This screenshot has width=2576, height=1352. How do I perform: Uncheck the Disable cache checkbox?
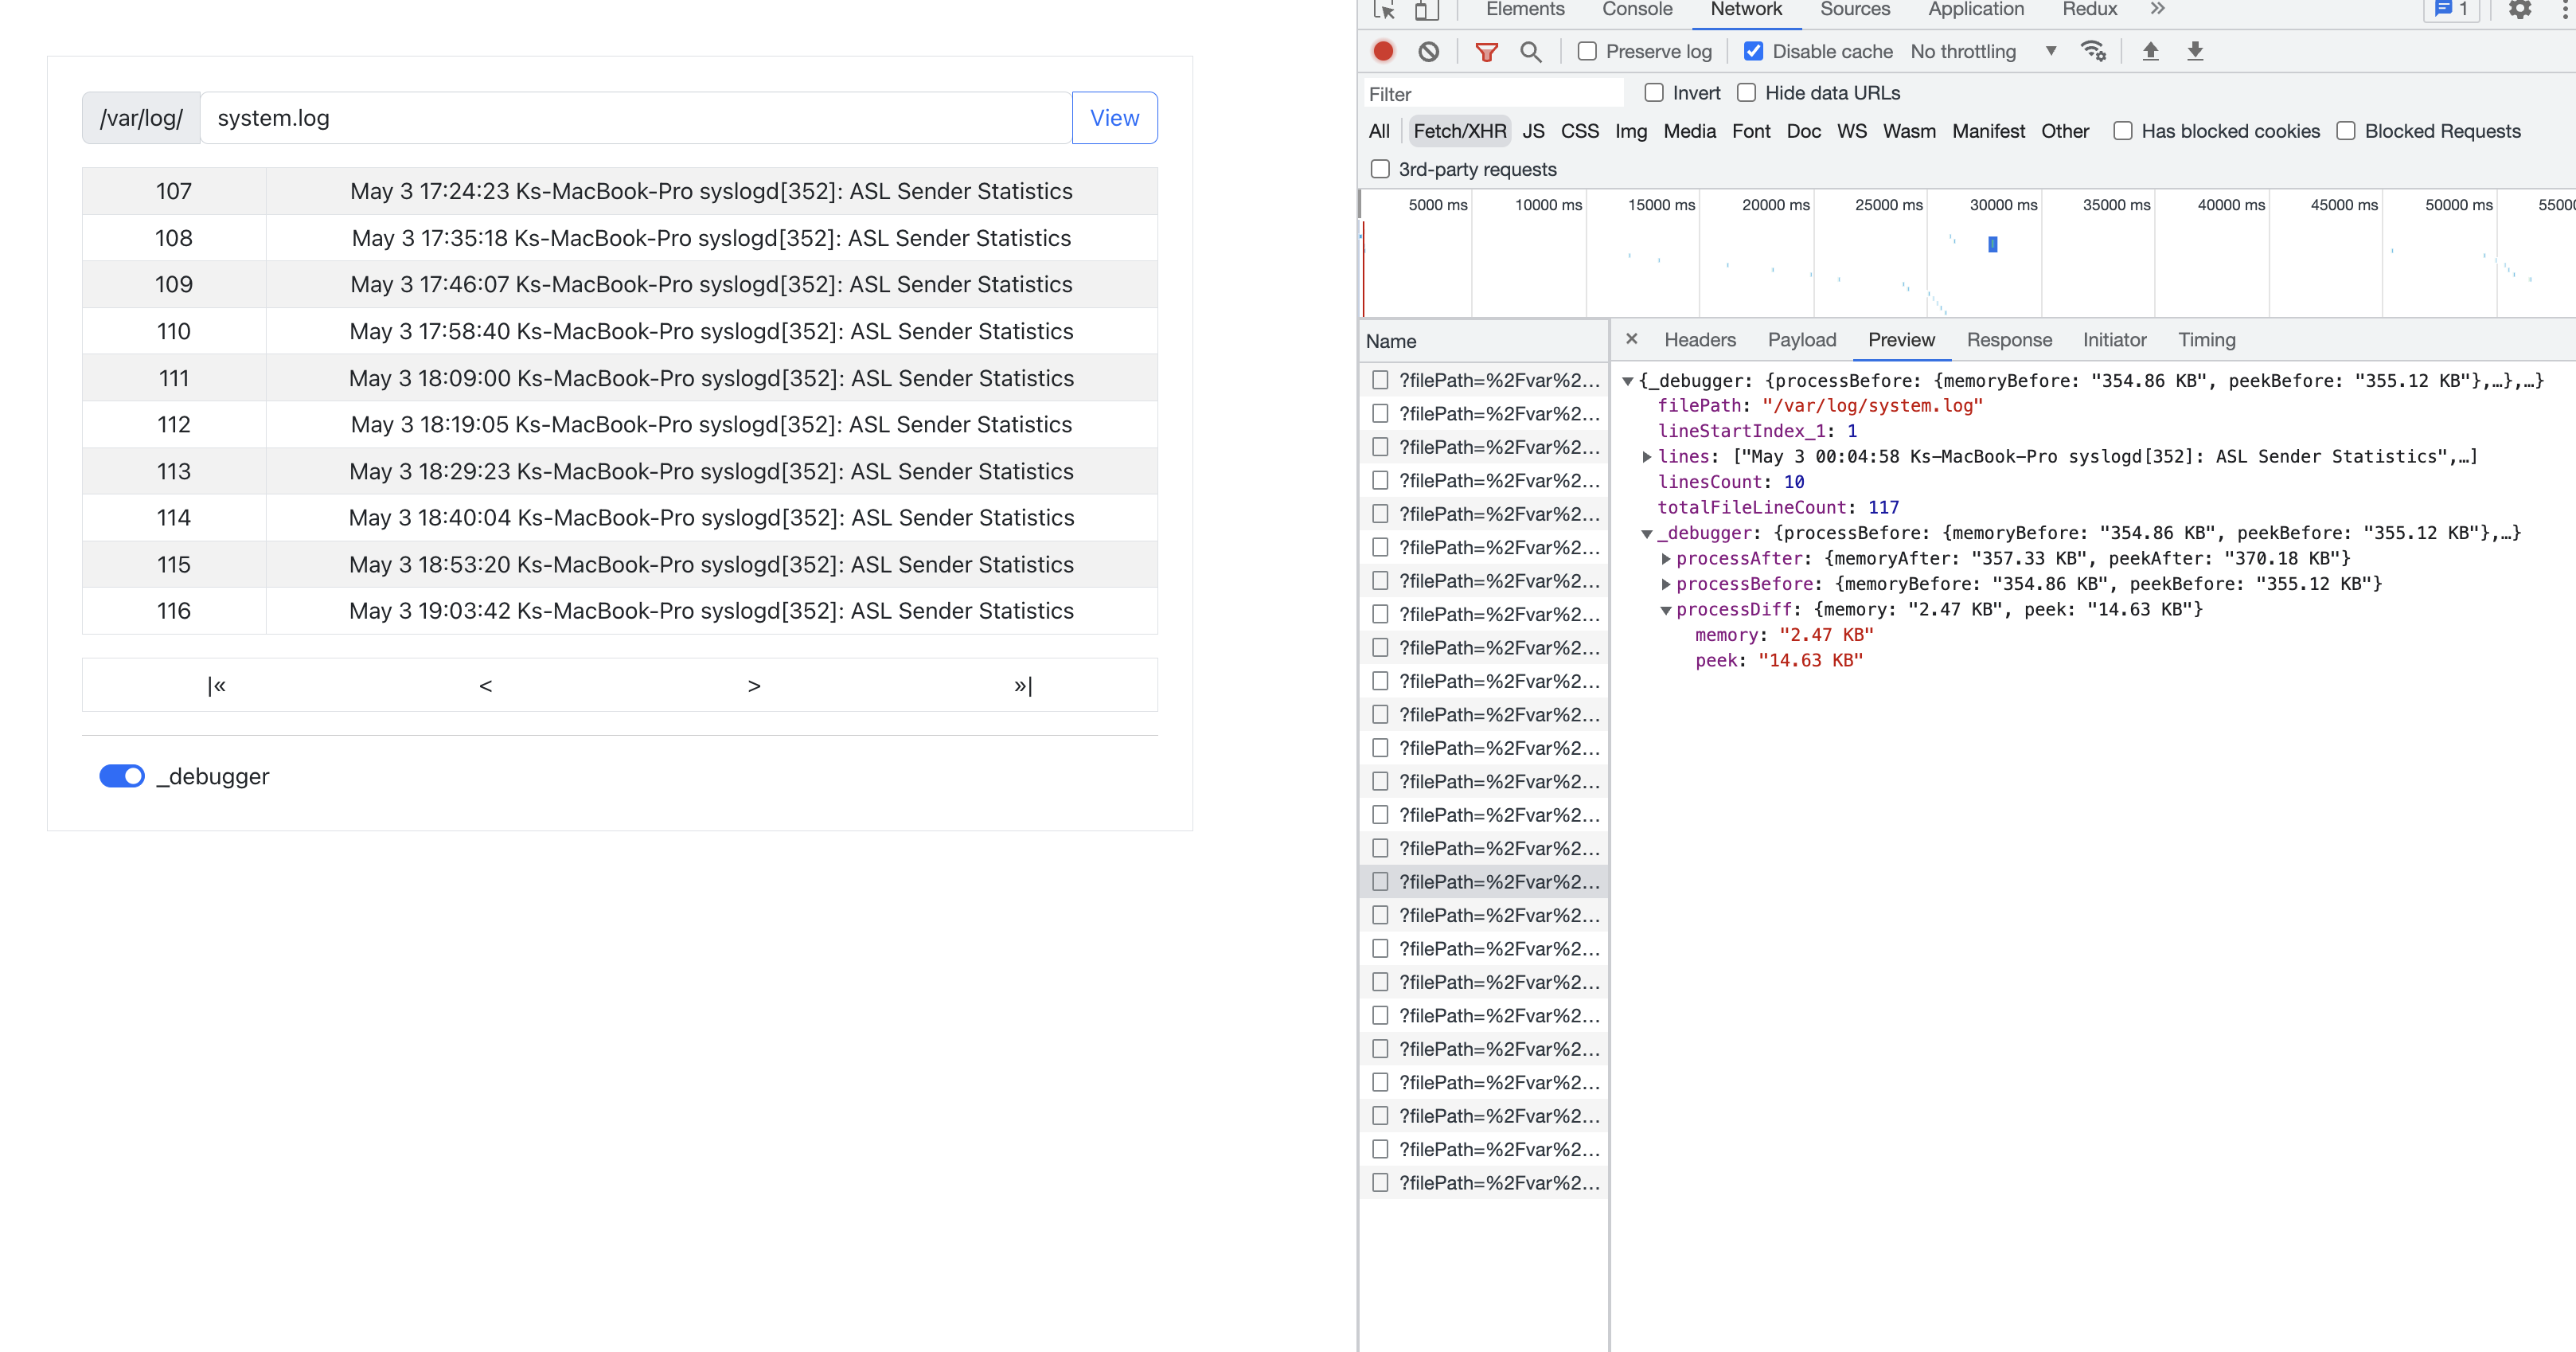click(x=1753, y=51)
